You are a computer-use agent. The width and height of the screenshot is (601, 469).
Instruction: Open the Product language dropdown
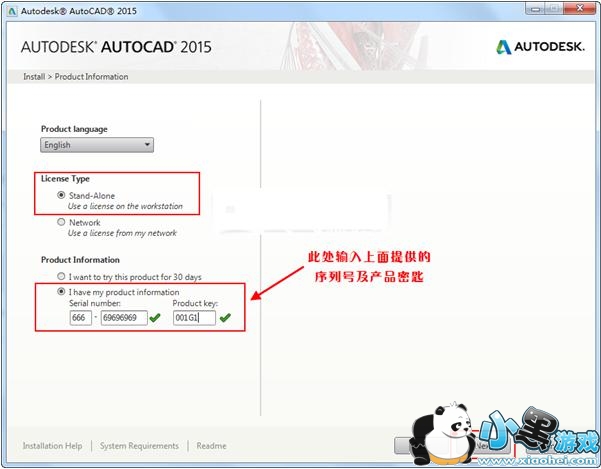pos(97,145)
